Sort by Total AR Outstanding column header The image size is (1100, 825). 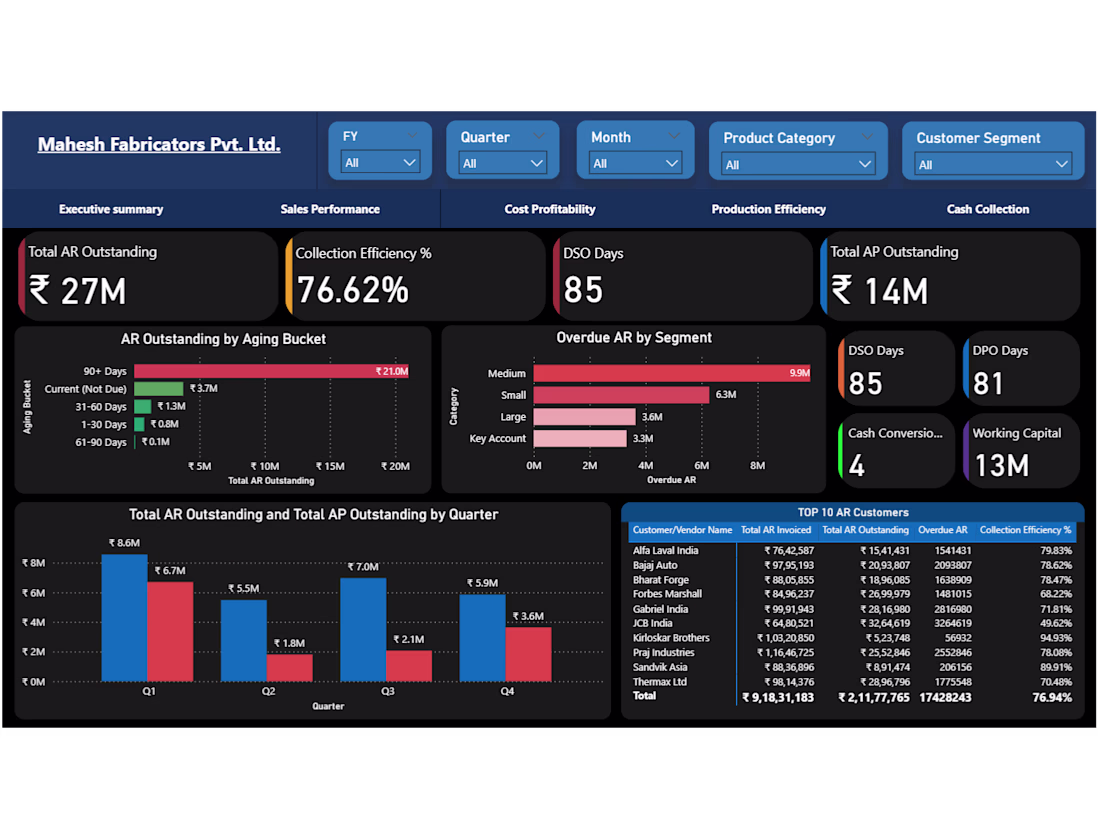[865, 530]
